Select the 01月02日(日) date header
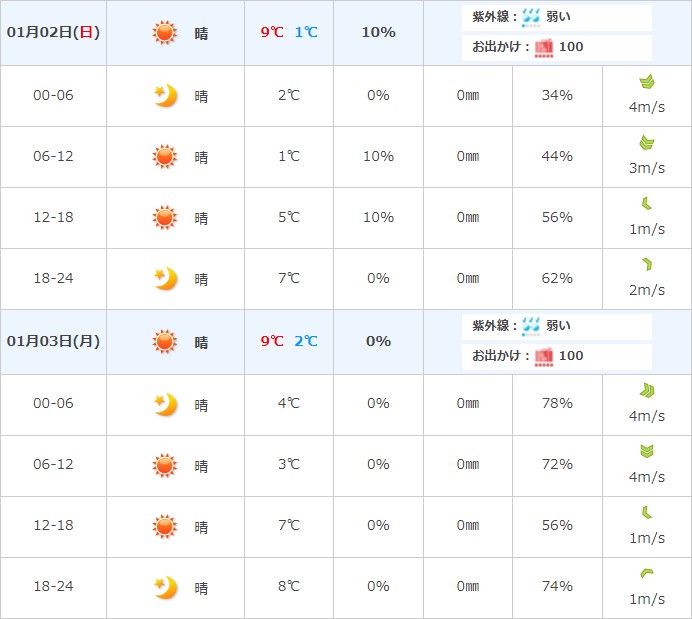692x619 pixels. tap(53, 32)
